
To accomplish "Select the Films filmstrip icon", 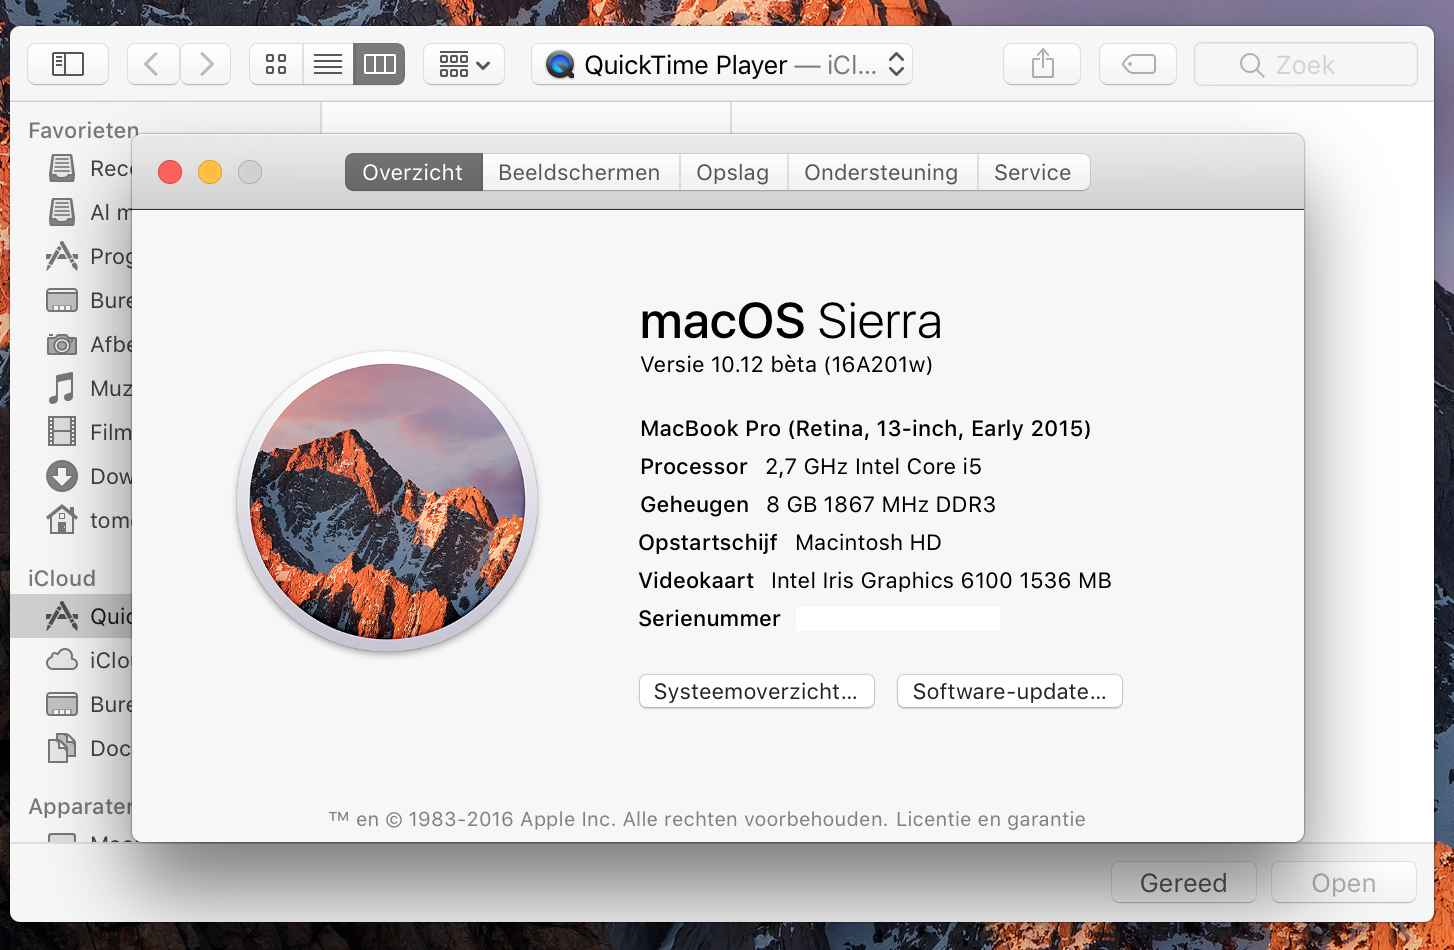I will 62,432.
